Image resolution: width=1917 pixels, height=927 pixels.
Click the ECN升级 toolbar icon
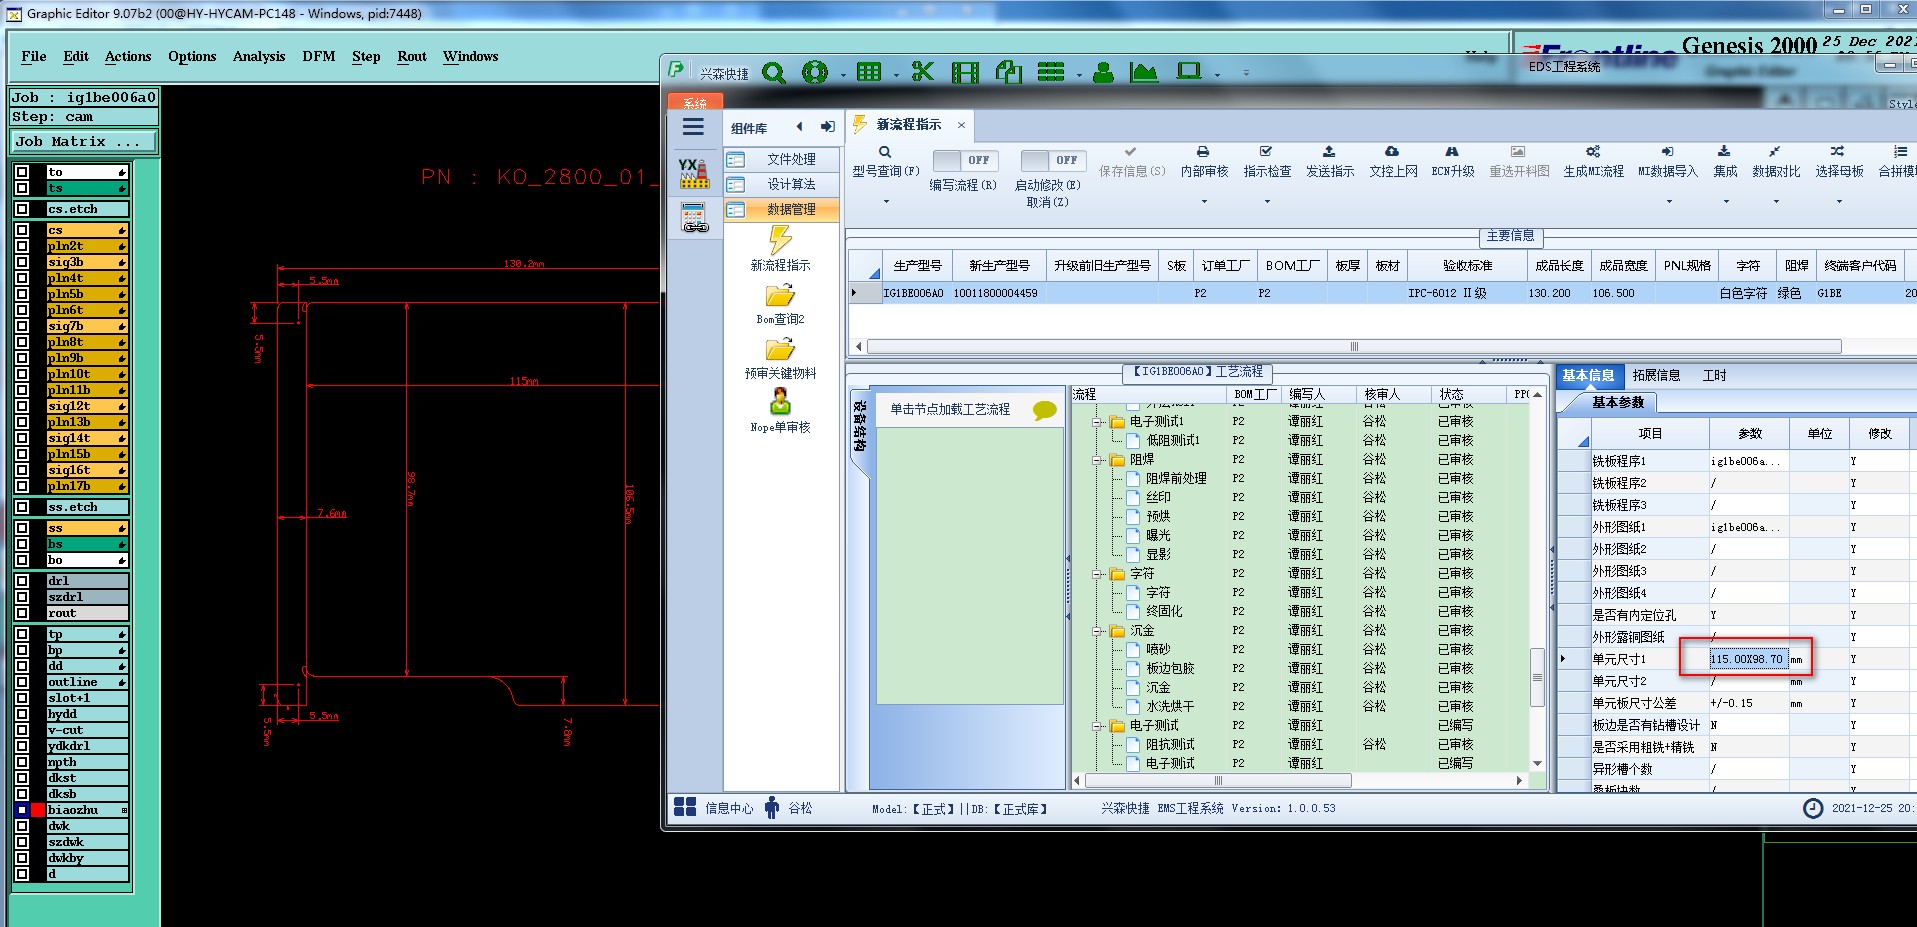point(1452,152)
